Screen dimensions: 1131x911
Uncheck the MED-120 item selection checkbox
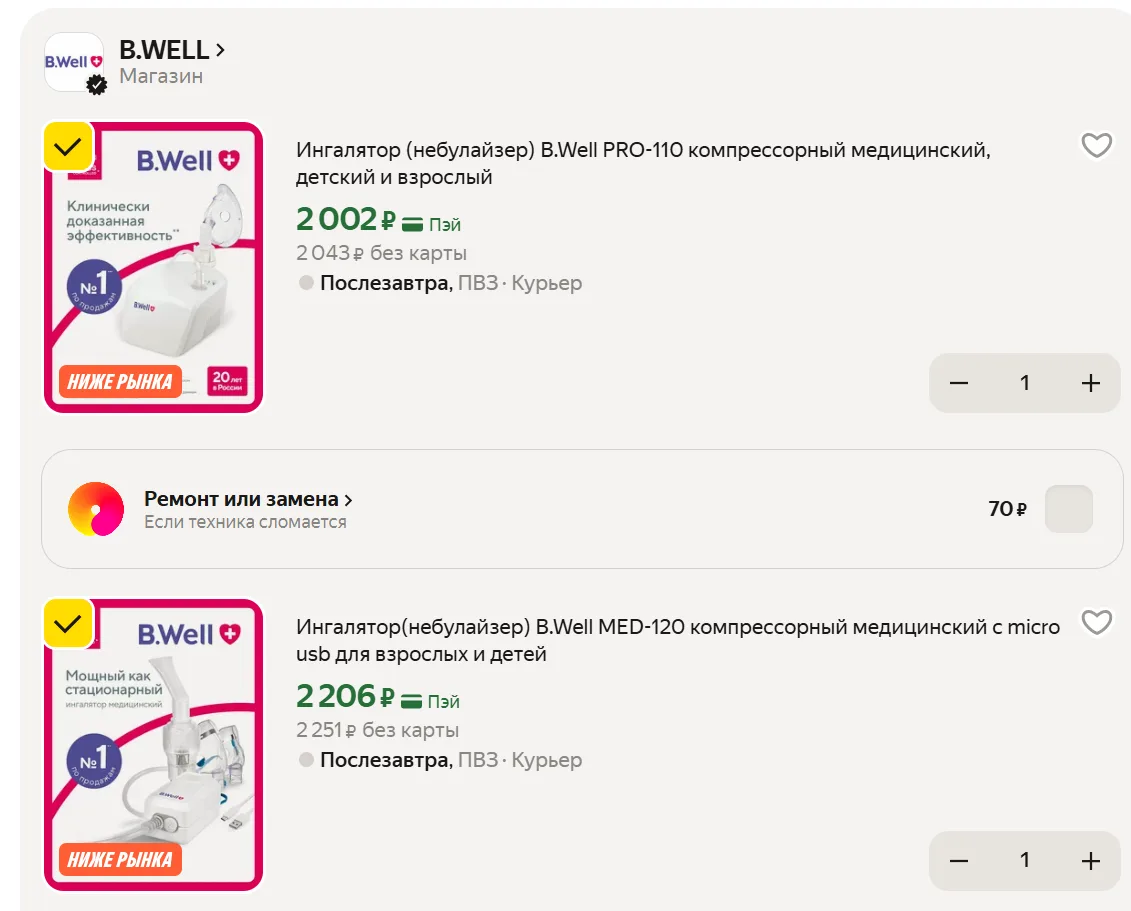click(68, 623)
